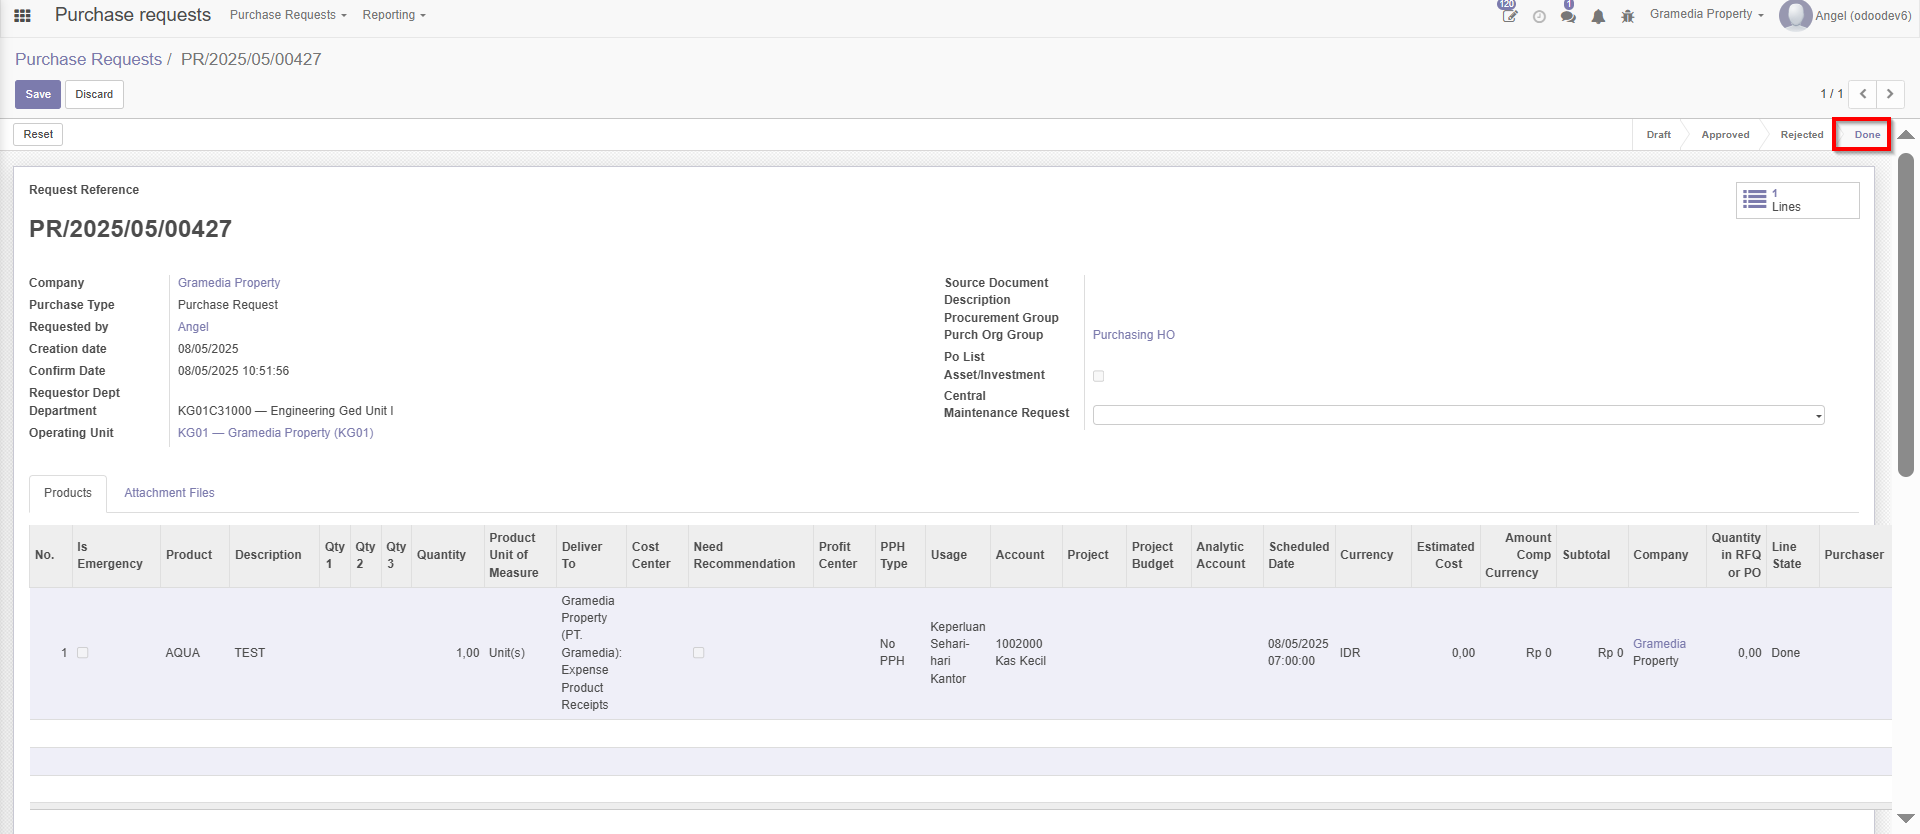The width and height of the screenshot is (1920, 834).
Task: Select the Draft status stage
Action: (x=1658, y=135)
